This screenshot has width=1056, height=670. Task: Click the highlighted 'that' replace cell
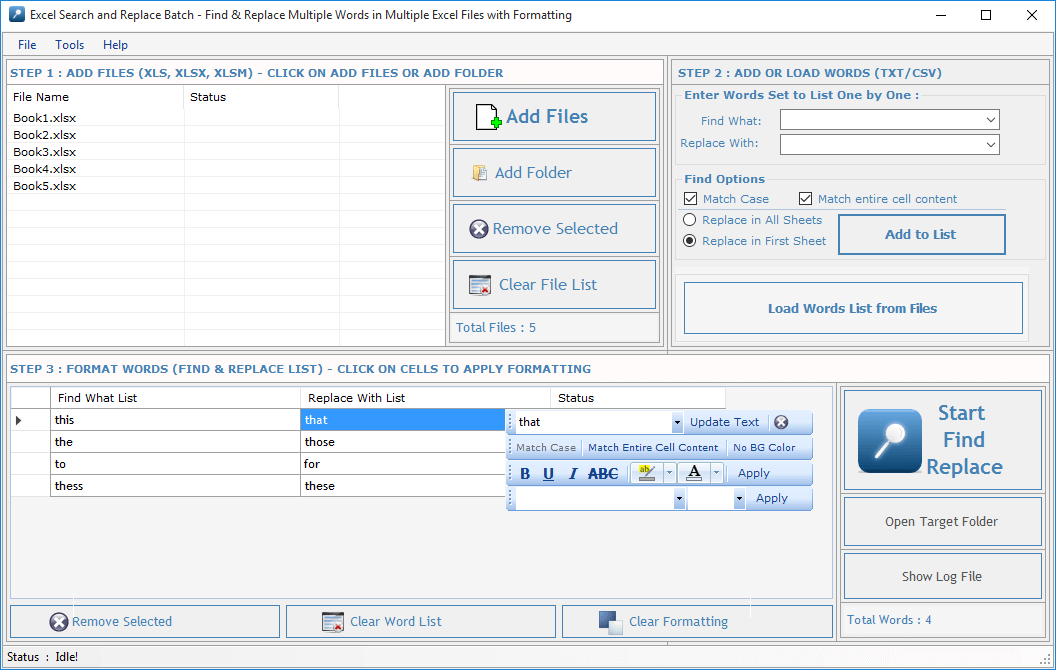tap(403, 420)
